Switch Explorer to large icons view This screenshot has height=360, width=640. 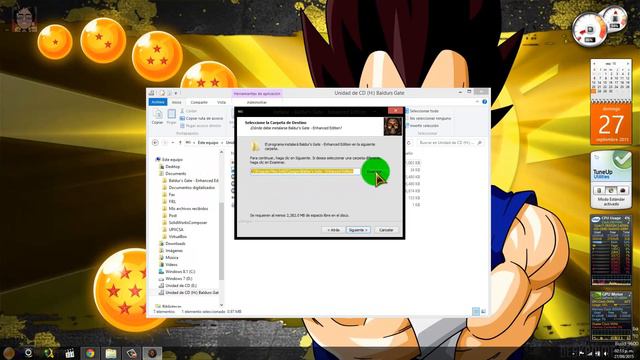pos(484,311)
